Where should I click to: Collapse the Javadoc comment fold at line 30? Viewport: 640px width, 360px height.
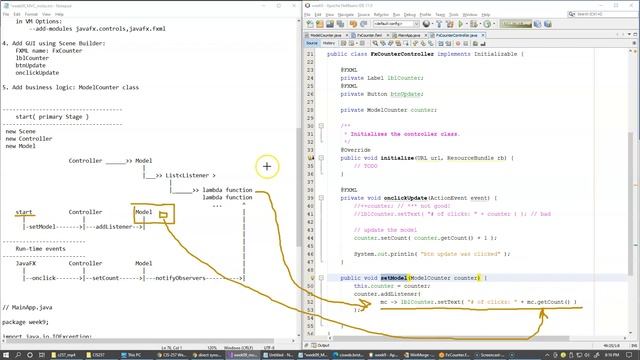(321, 126)
